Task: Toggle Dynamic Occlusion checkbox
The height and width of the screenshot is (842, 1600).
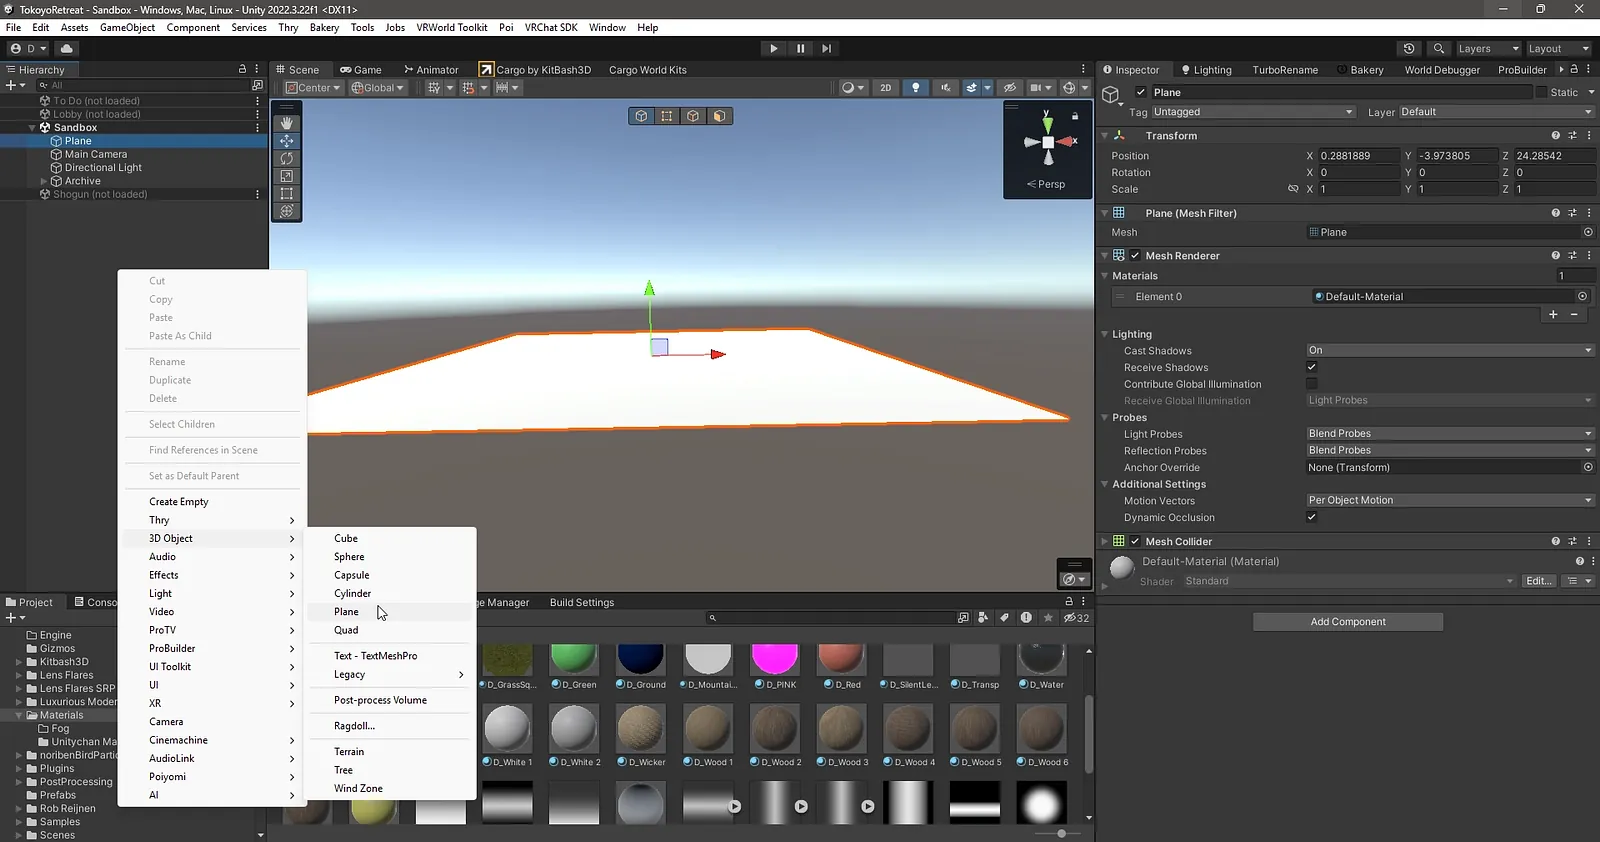Action: (1311, 517)
